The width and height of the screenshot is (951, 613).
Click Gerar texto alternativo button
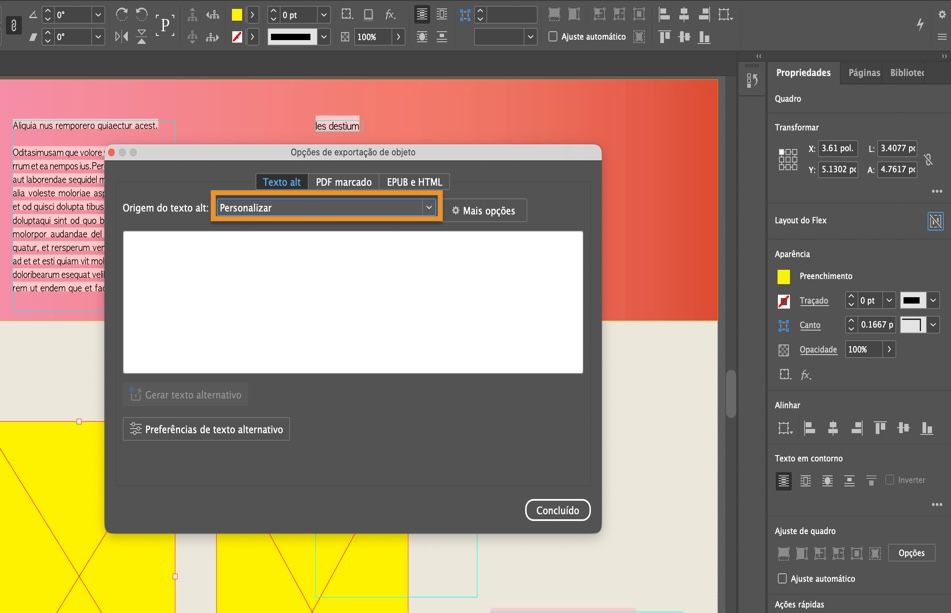[186, 395]
